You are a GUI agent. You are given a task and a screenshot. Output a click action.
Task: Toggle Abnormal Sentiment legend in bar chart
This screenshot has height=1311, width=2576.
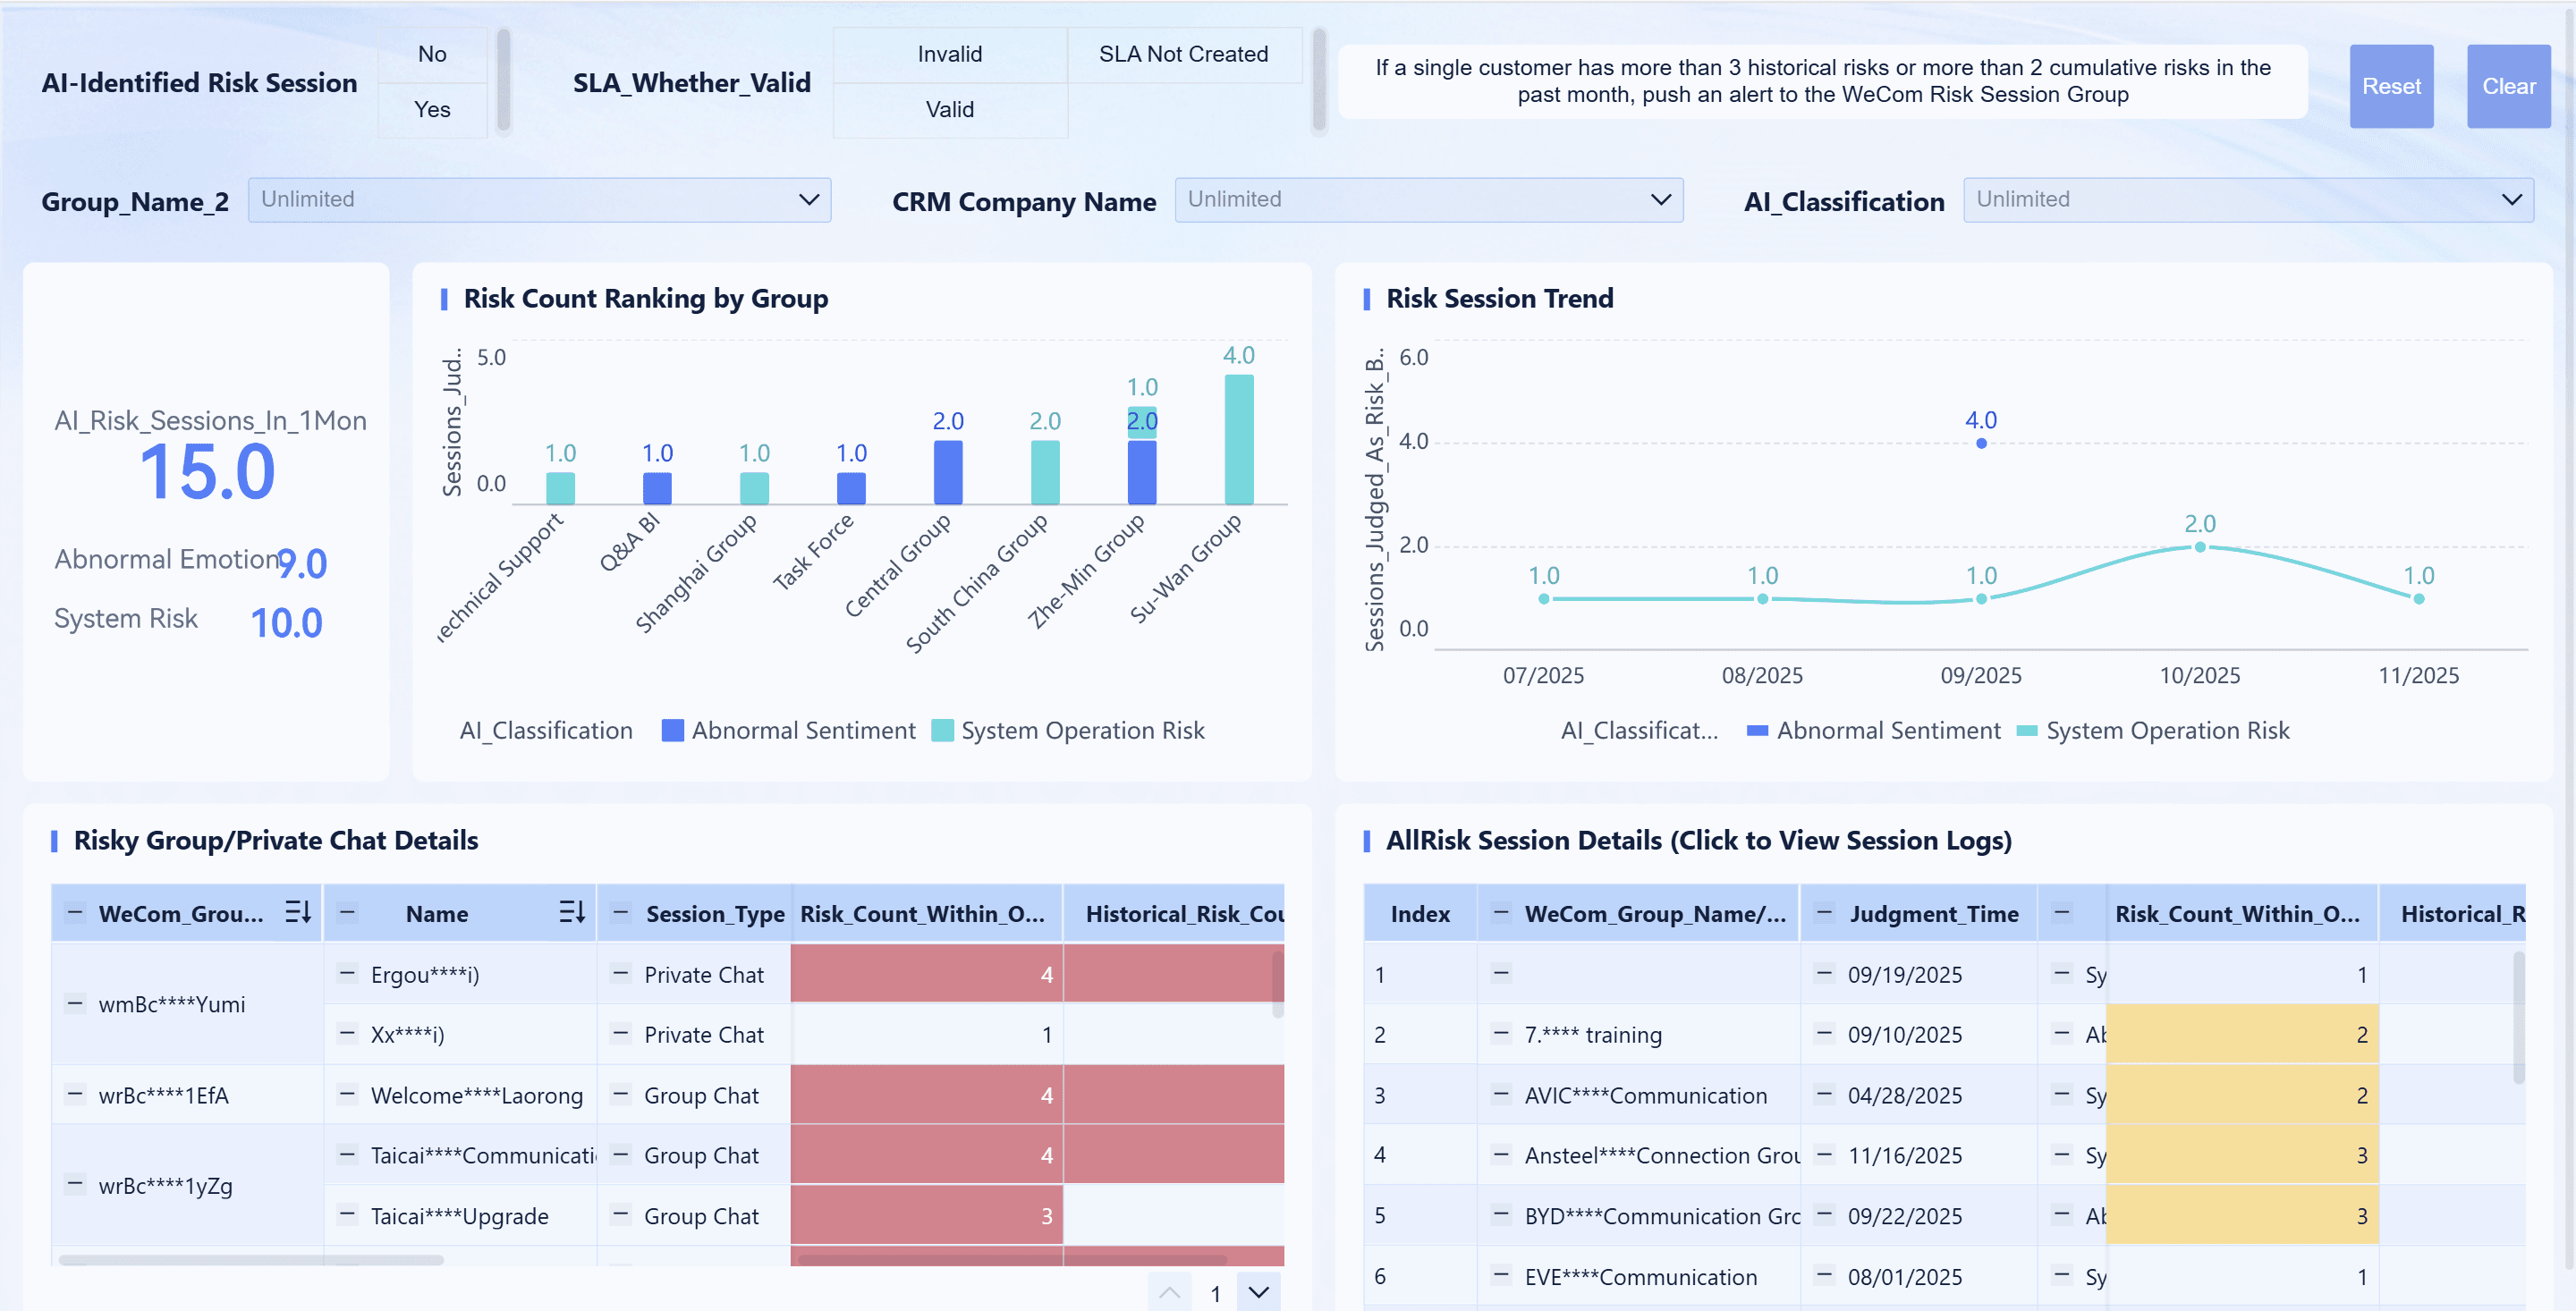789,730
